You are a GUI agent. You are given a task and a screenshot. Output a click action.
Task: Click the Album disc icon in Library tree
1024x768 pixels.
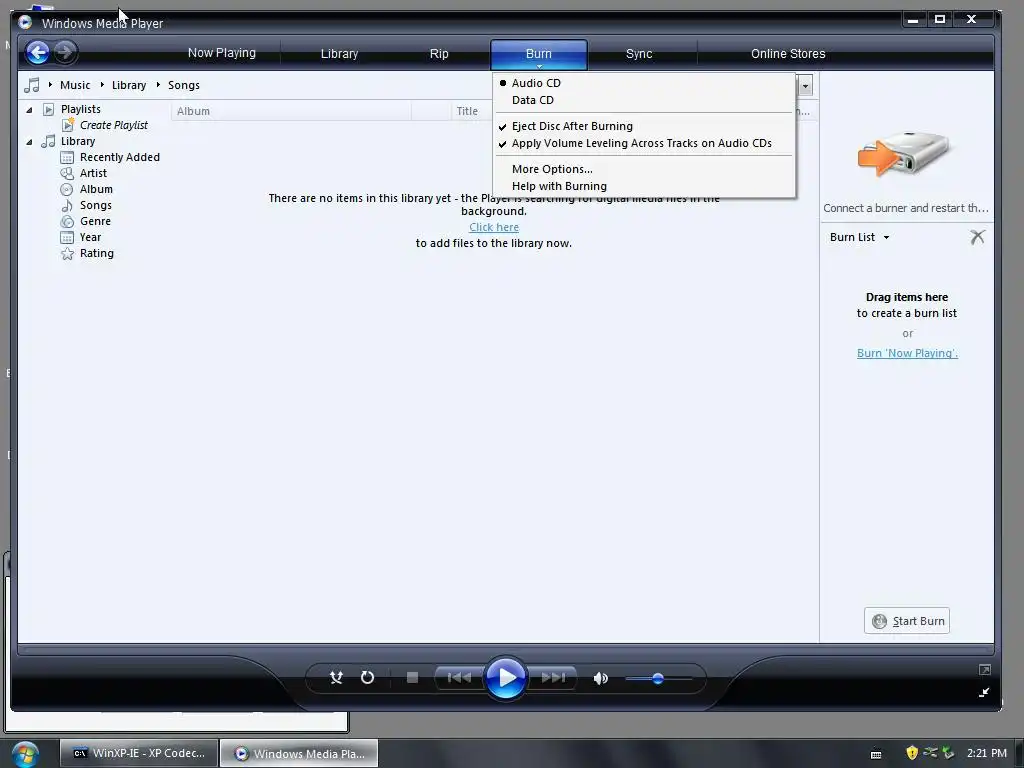tap(67, 189)
